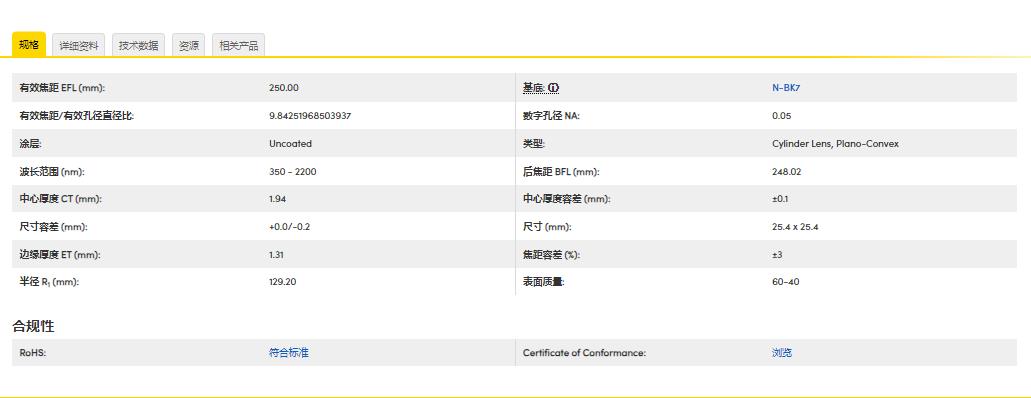This screenshot has height=398, width=1031.
Task: Open the 技术数据 tab
Action: pos(139,45)
